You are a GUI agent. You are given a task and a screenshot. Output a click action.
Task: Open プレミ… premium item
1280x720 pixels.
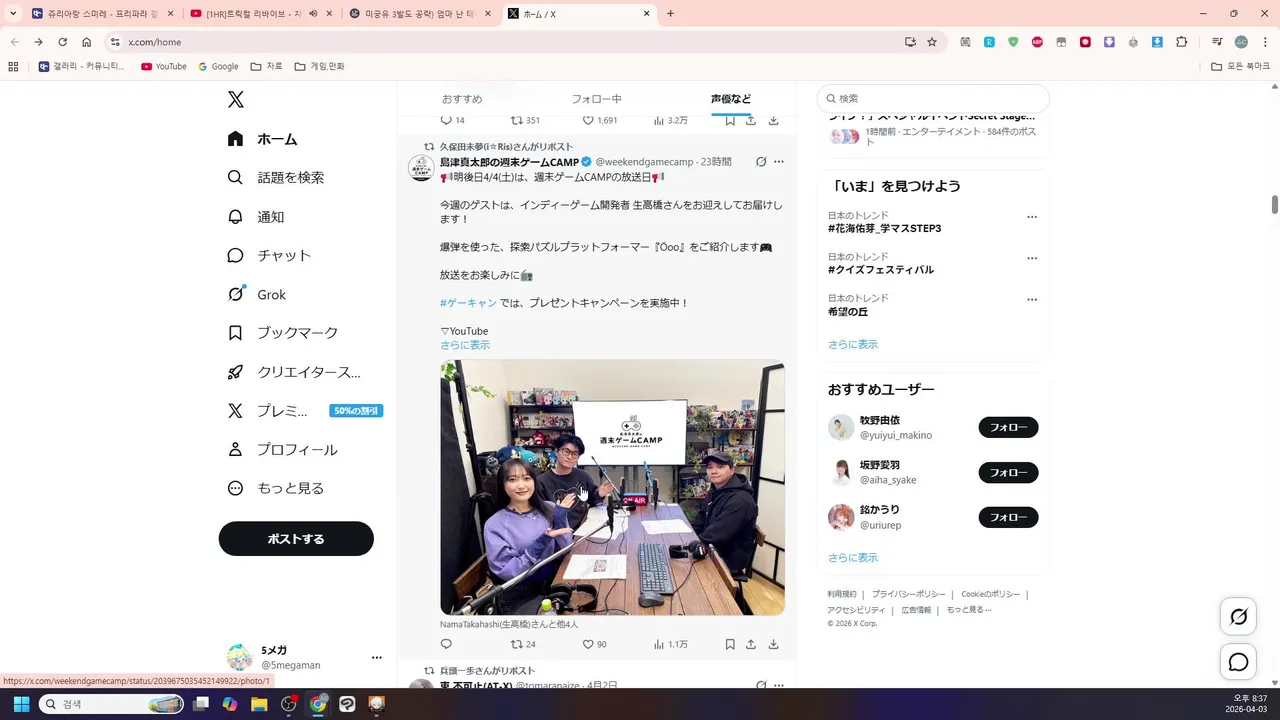point(305,411)
